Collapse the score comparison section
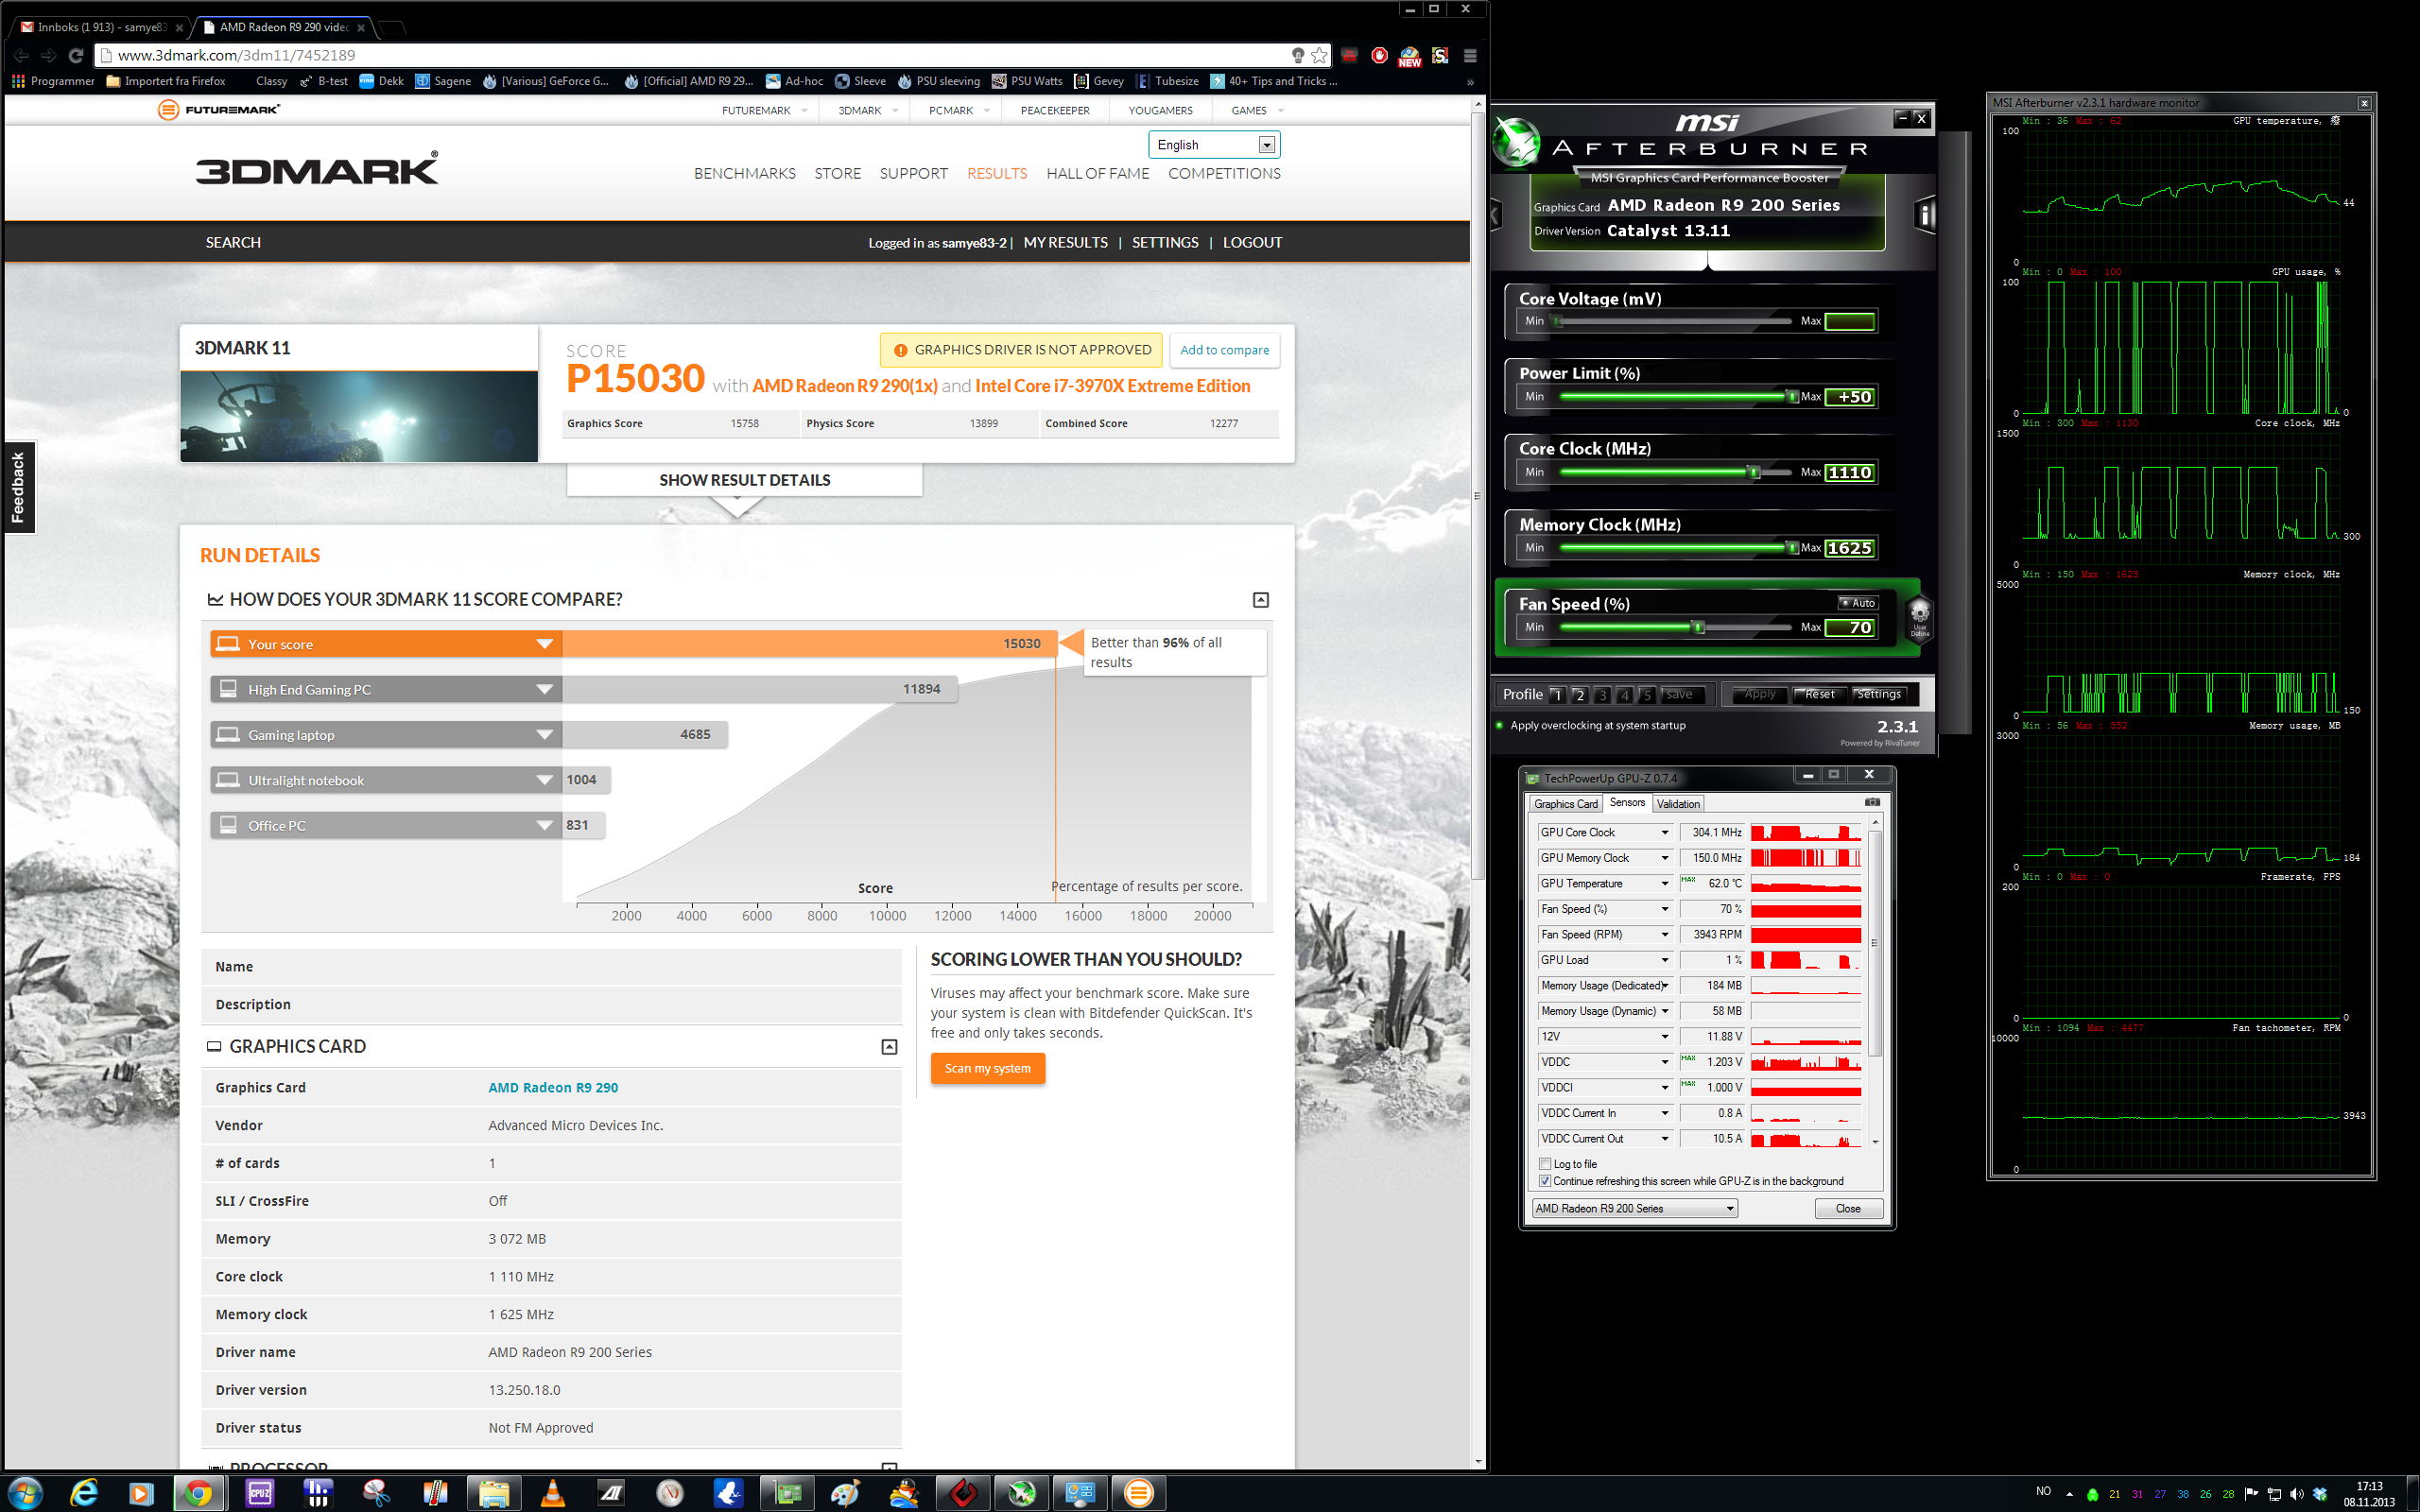Image resolution: width=2420 pixels, height=1512 pixels. pyautogui.click(x=1261, y=600)
